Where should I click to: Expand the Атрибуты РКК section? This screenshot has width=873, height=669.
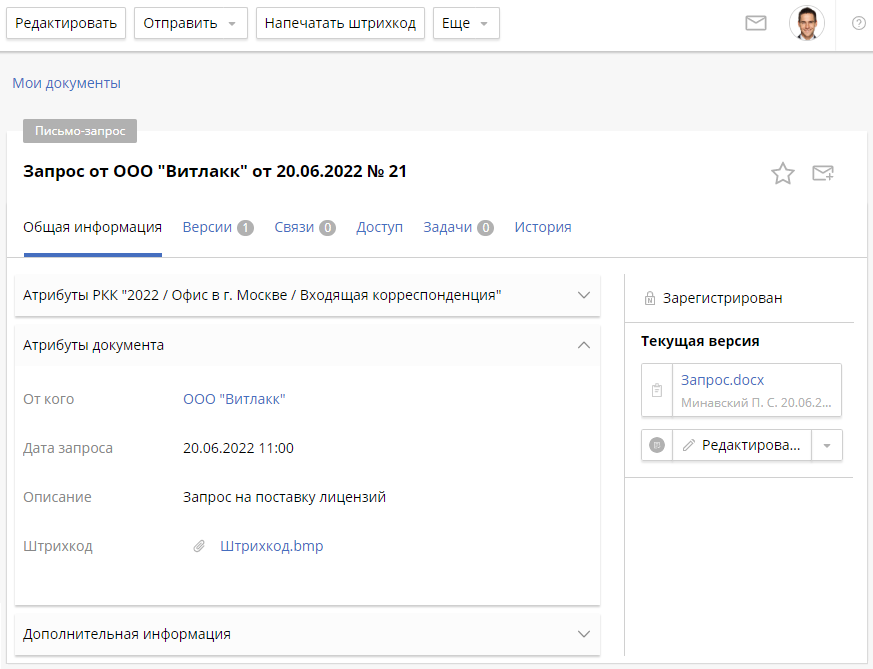(584, 295)
